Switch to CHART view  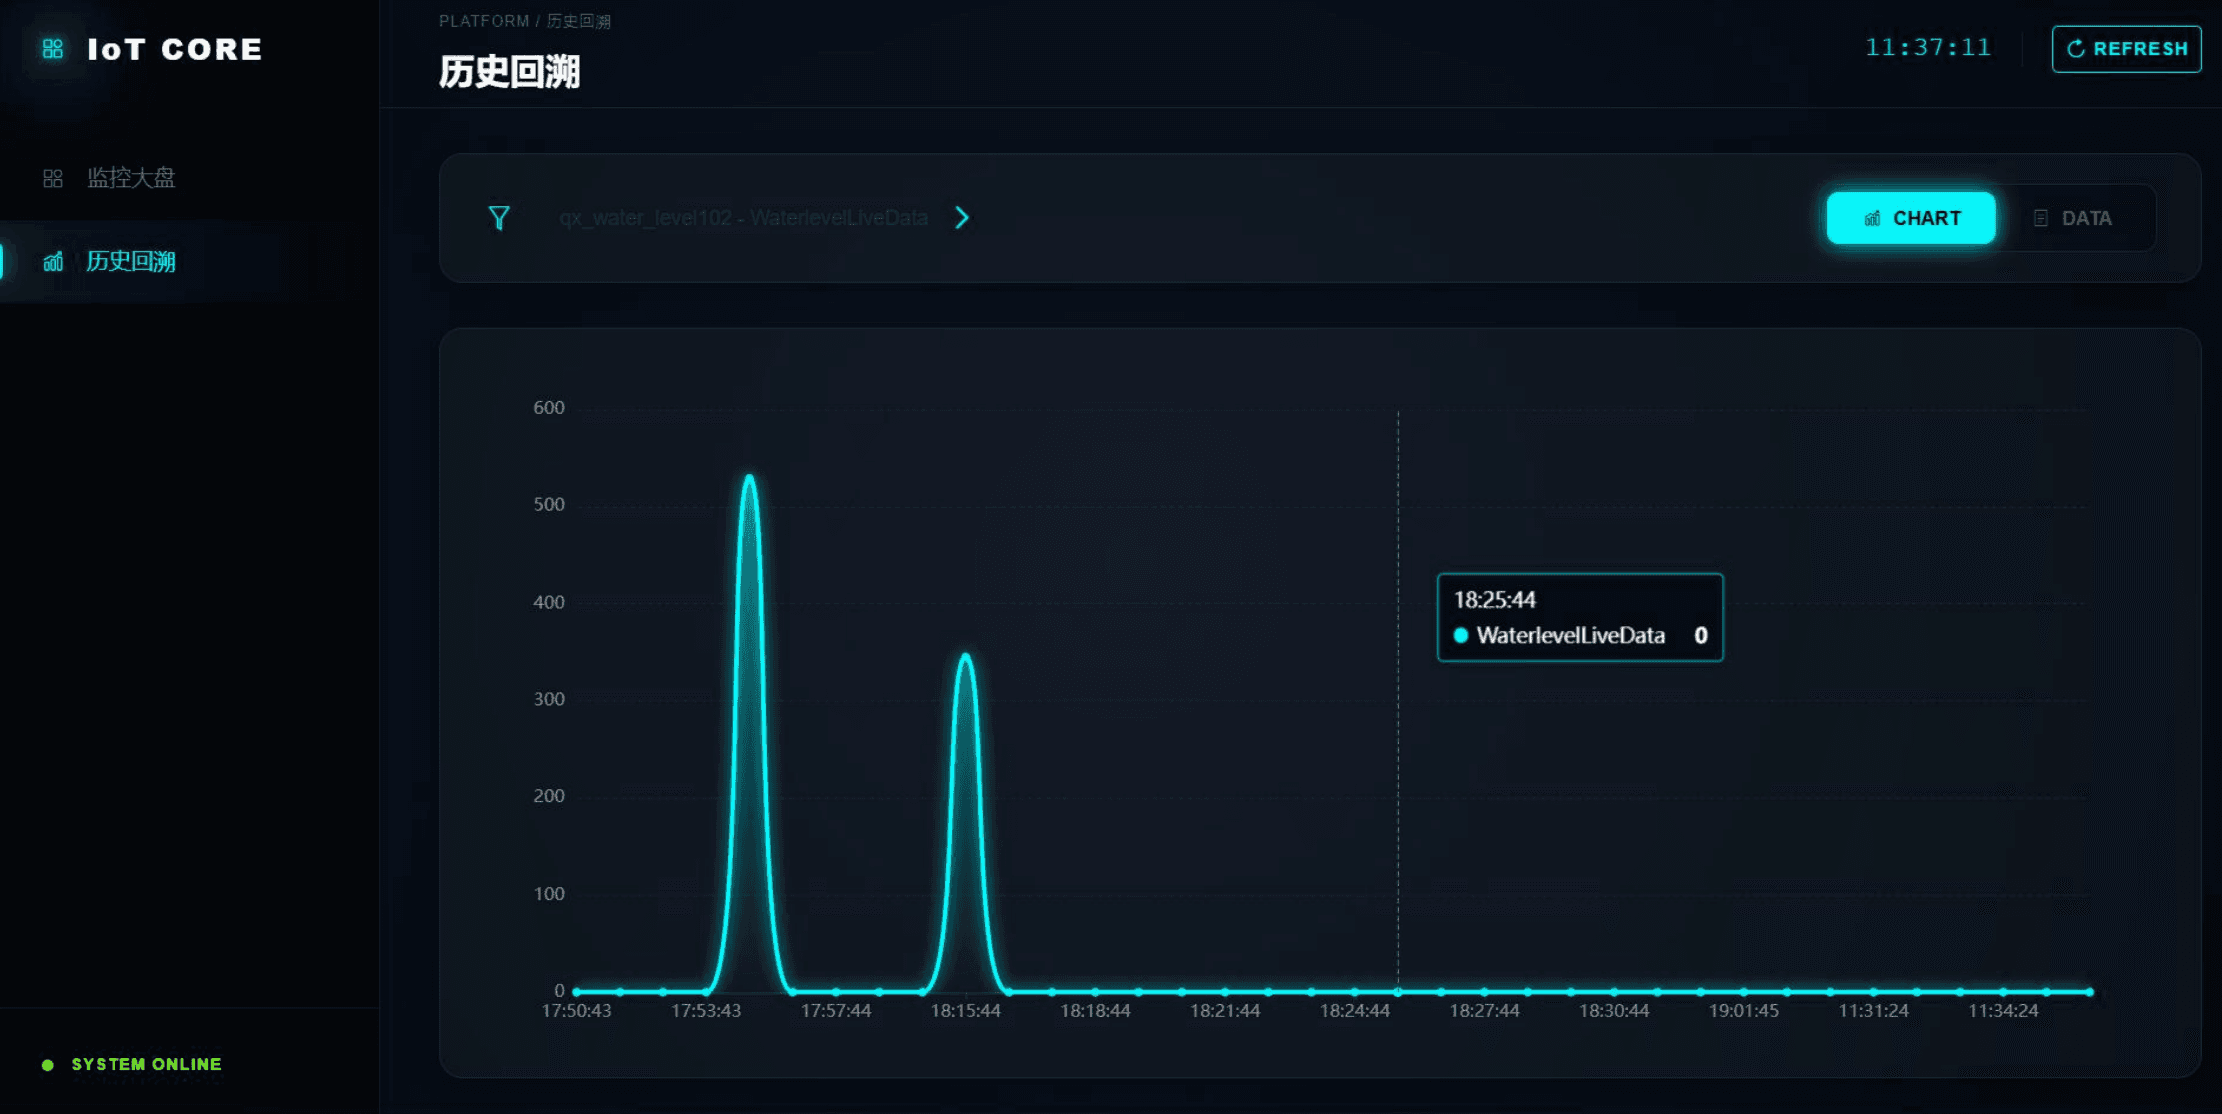click(1911, 218)
